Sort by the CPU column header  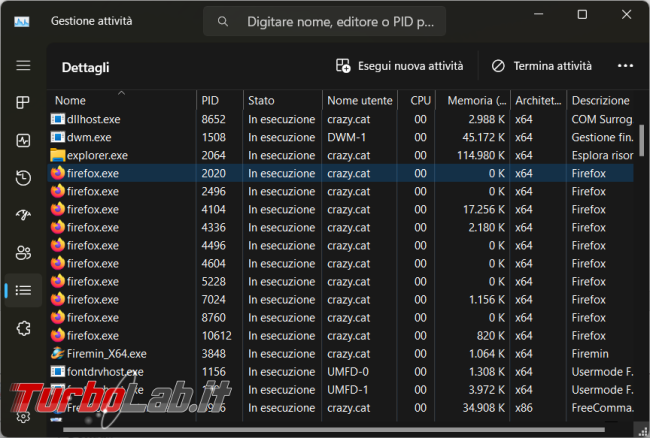(417, 100)
